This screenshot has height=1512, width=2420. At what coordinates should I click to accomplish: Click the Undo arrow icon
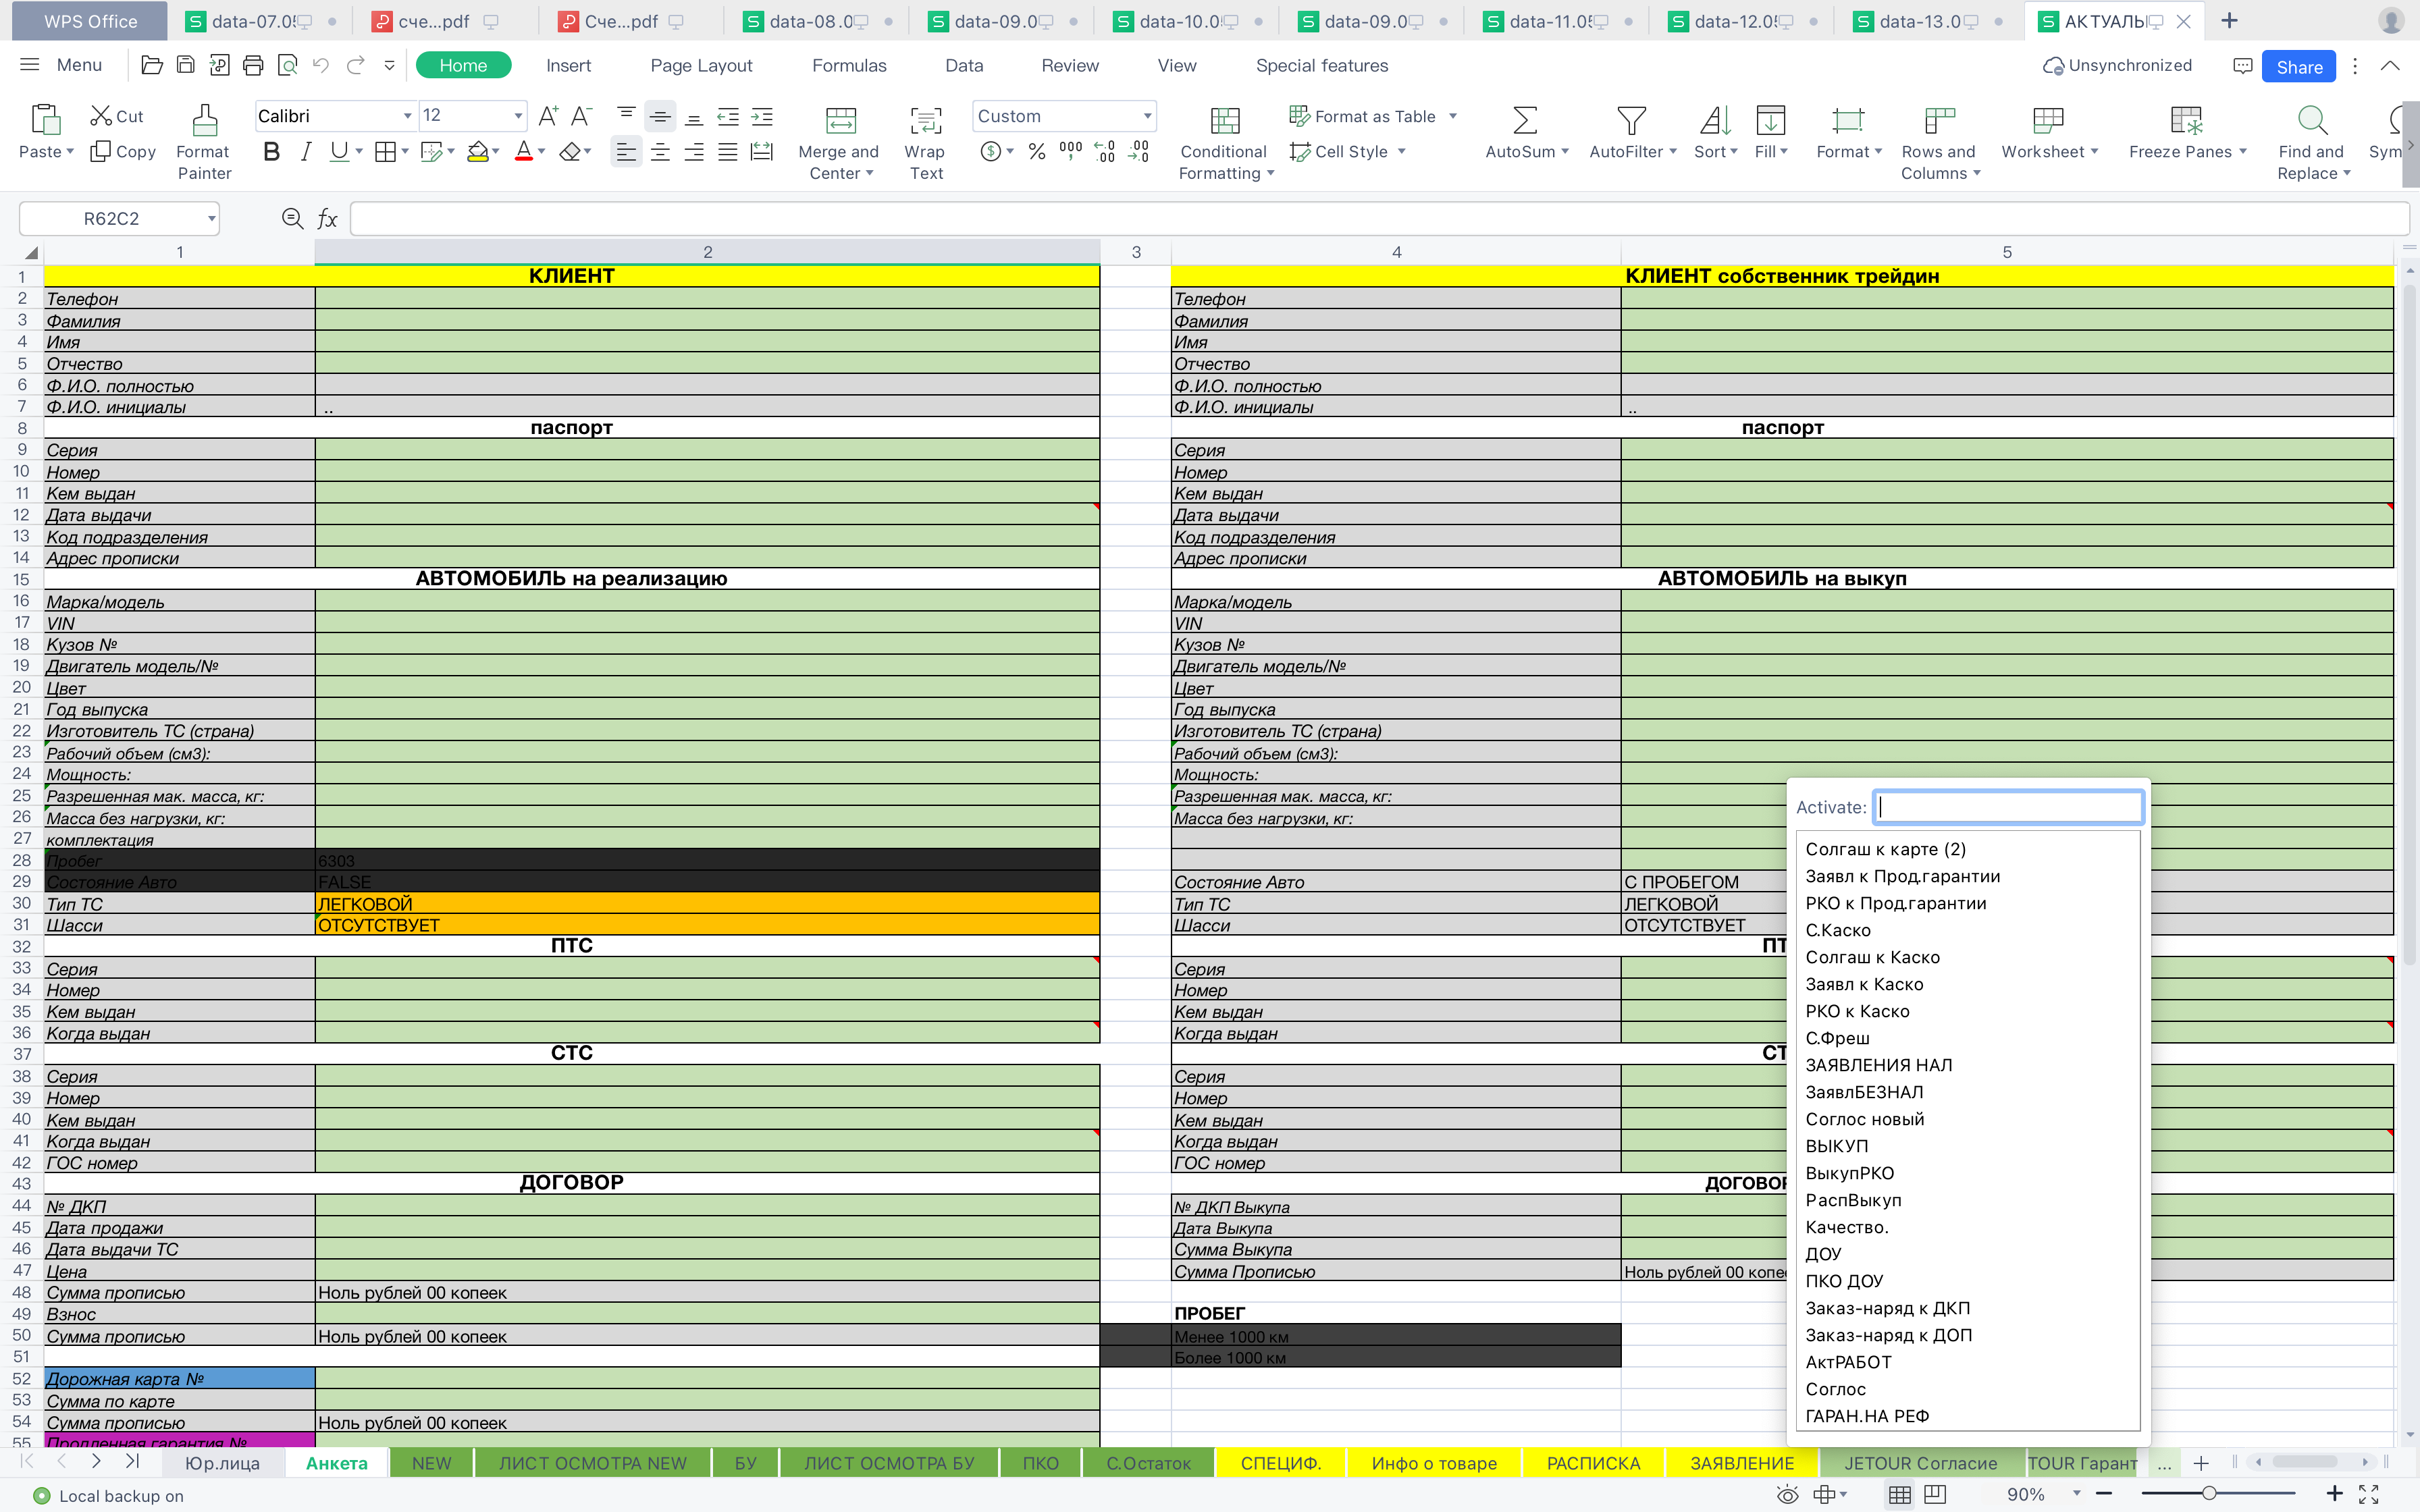tap(321, 65)
